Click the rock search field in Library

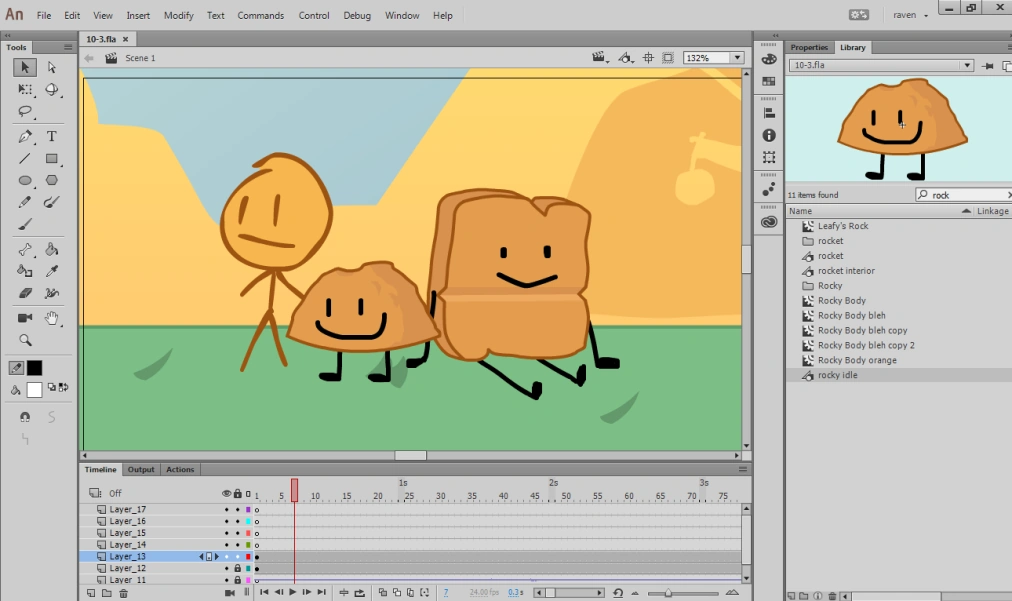point(962,194)
